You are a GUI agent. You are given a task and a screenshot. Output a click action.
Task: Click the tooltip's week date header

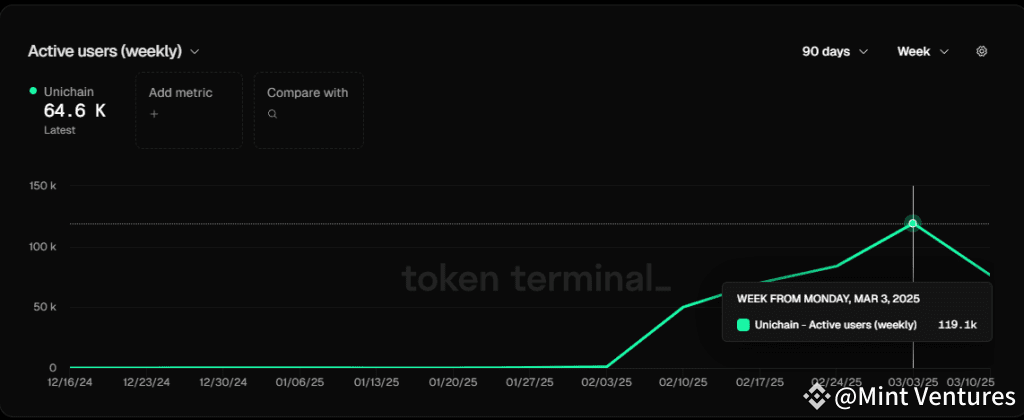(828, 298)
